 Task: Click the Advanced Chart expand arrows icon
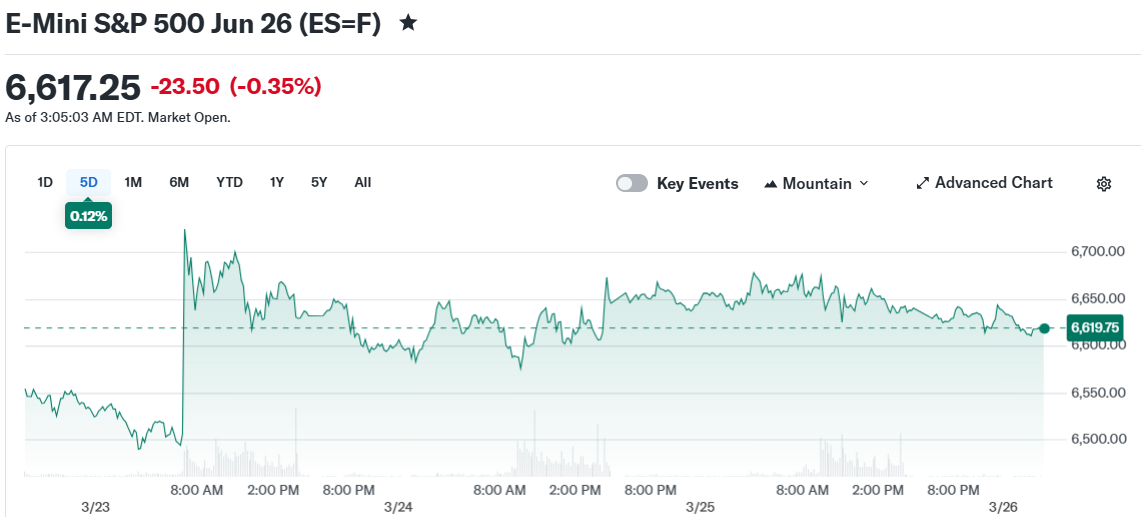click(923, 183)
